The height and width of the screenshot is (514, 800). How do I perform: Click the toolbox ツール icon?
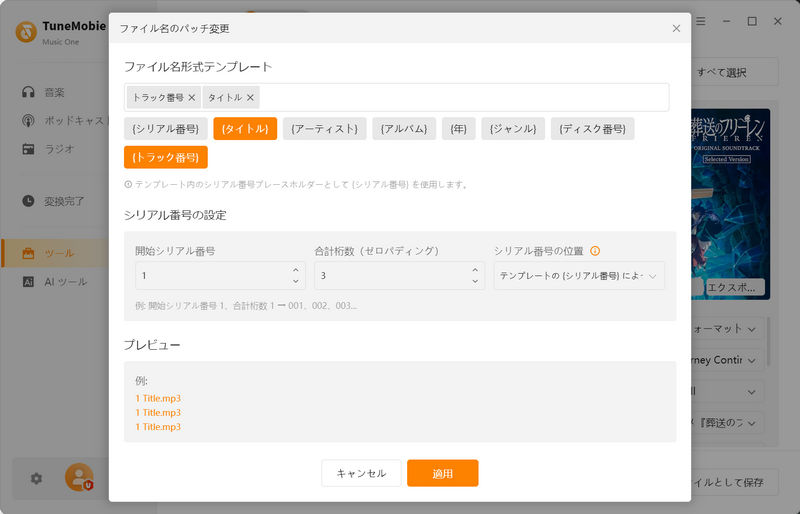pos(28,253)
